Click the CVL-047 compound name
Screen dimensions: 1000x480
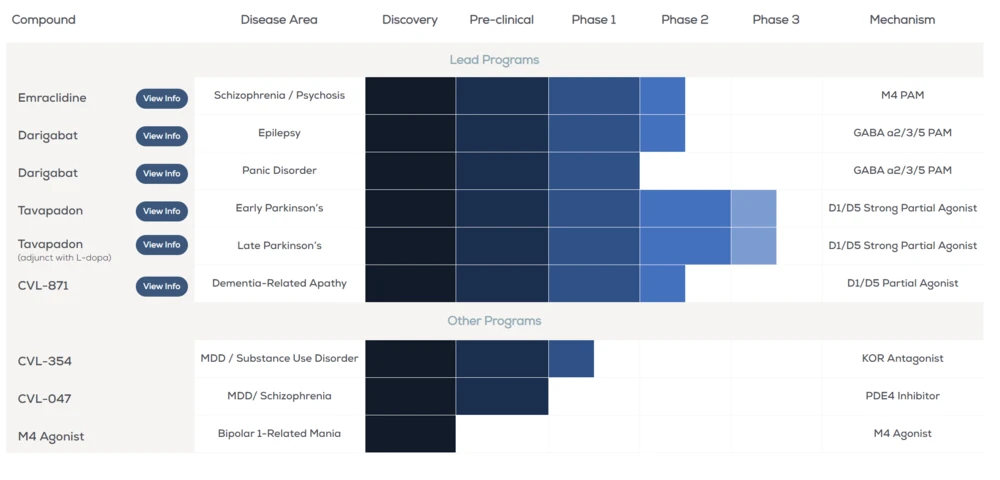pyautogui.click(x=45, y=398)
